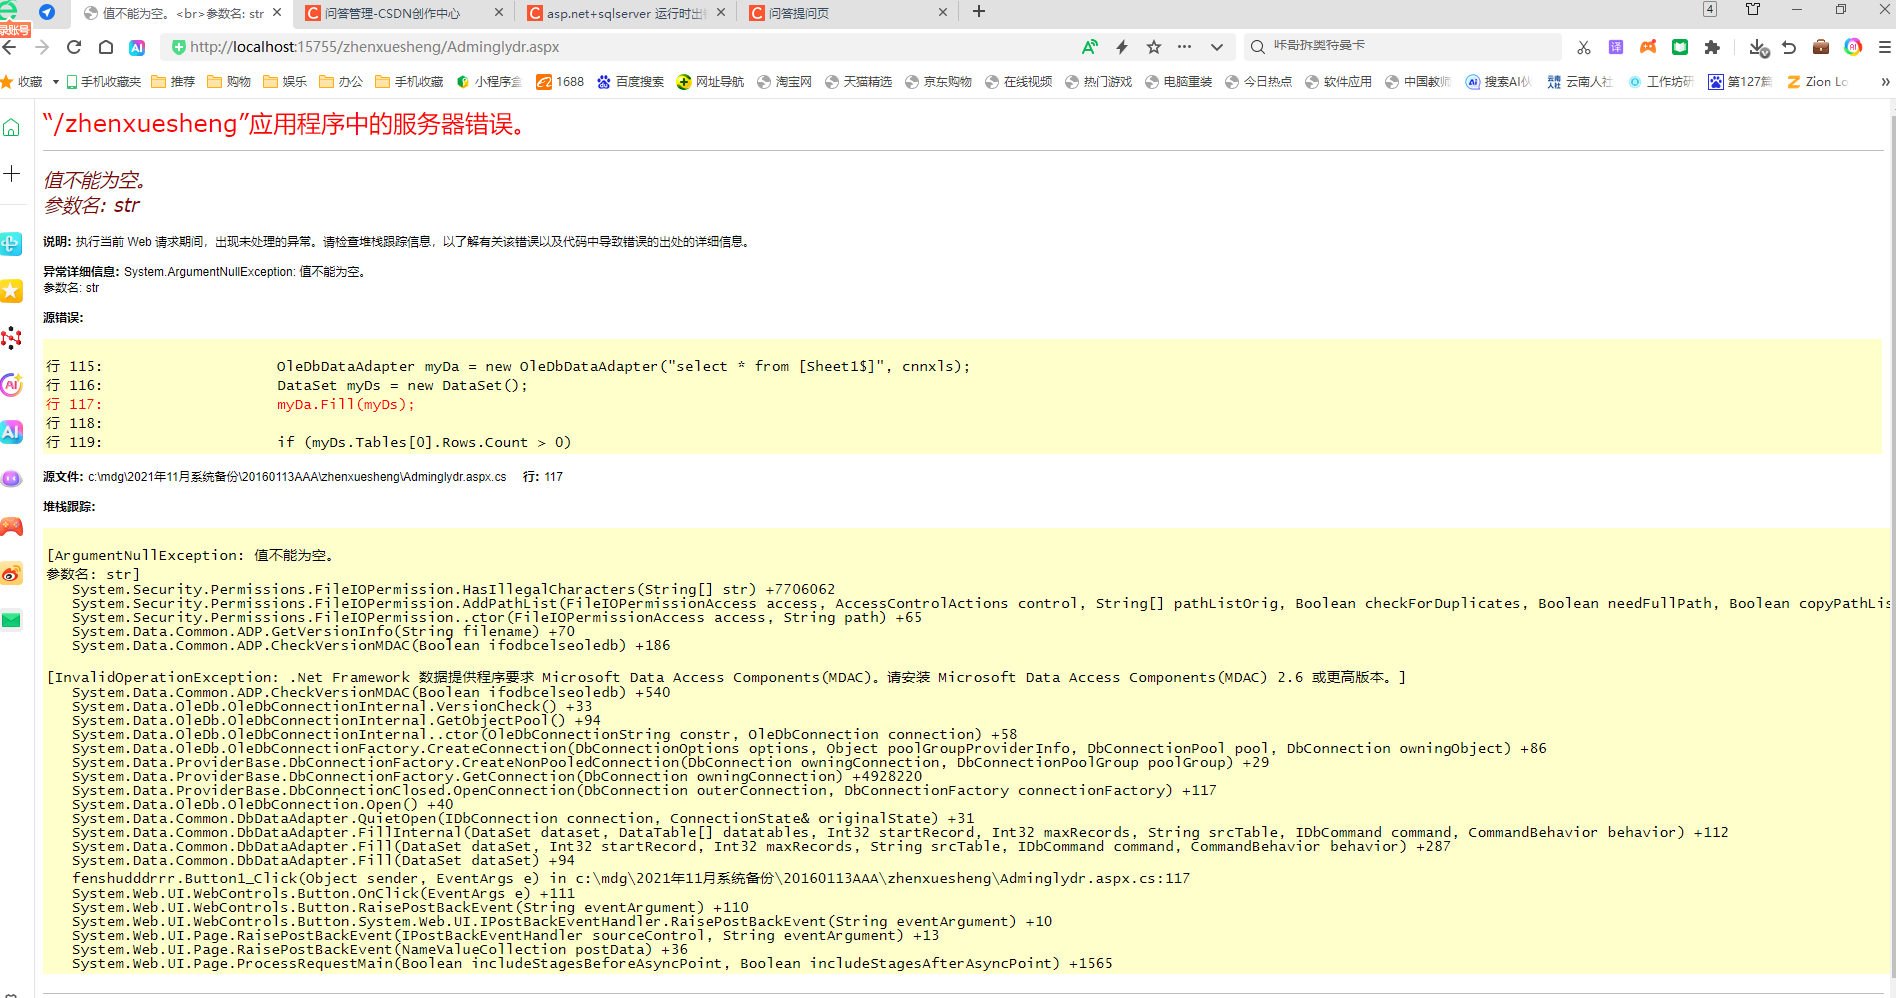1896x998 pixels.
Task: Open the purple translate extension icon
Action: pos(1616,47)
